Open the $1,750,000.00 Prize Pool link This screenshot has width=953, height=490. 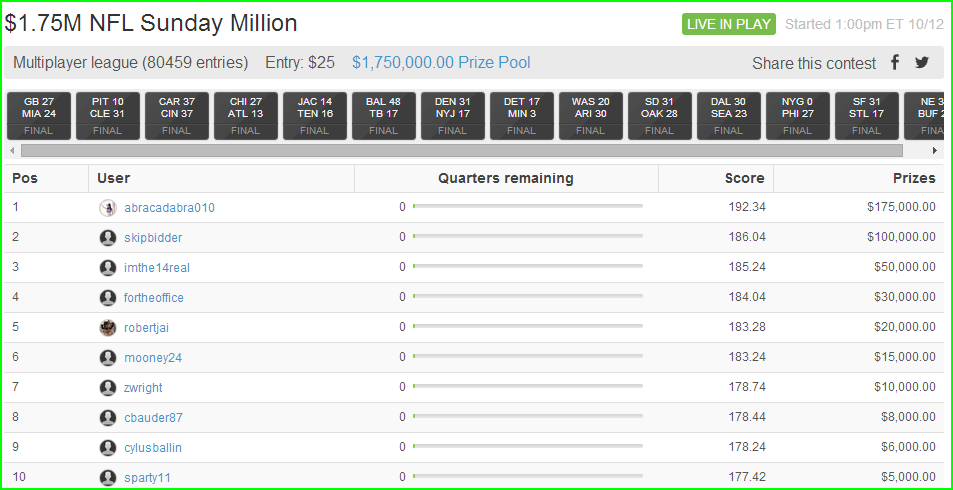441,63
